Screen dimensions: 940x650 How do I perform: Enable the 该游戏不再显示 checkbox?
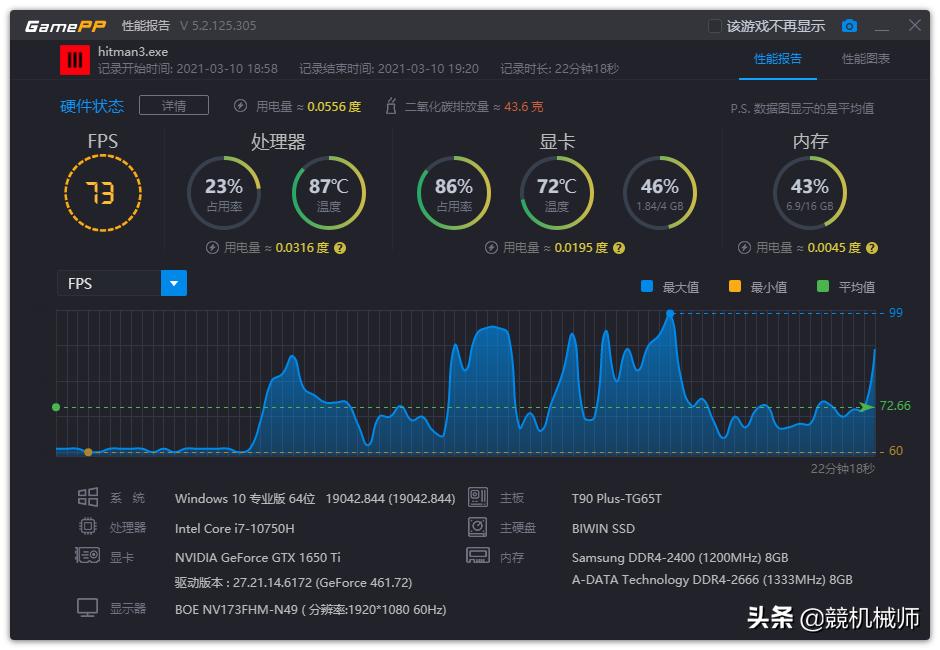[714, 25]
